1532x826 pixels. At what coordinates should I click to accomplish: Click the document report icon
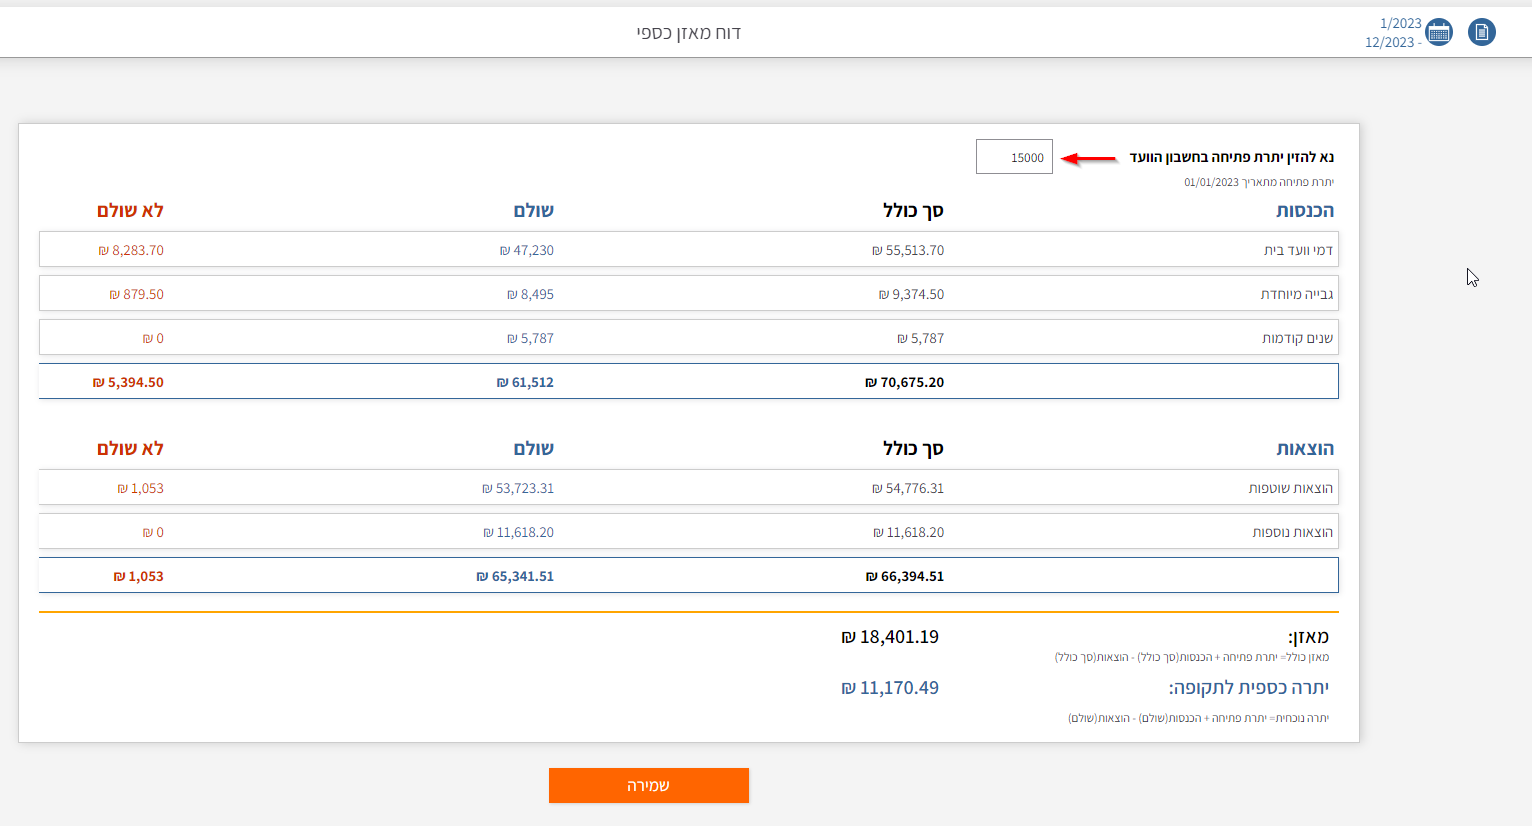(x=1481, y=32)
